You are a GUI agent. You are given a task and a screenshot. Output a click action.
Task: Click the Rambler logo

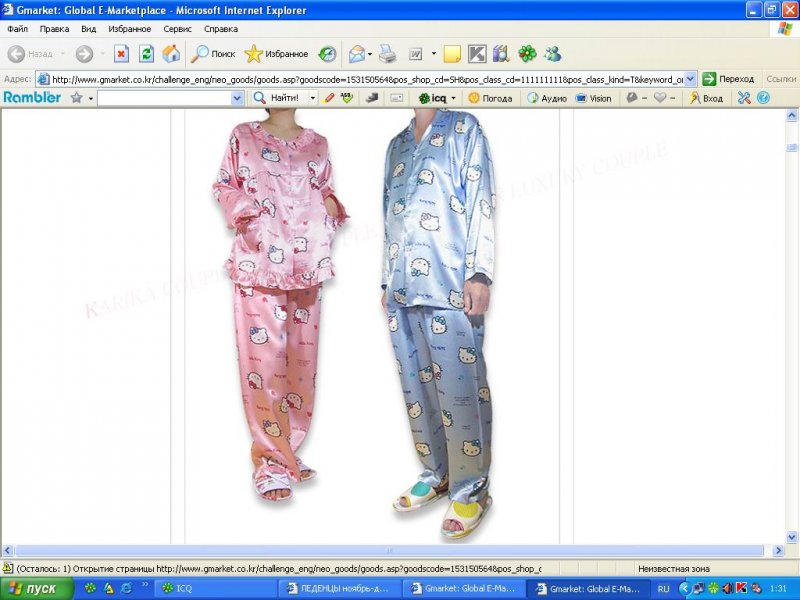coord(32,97)
